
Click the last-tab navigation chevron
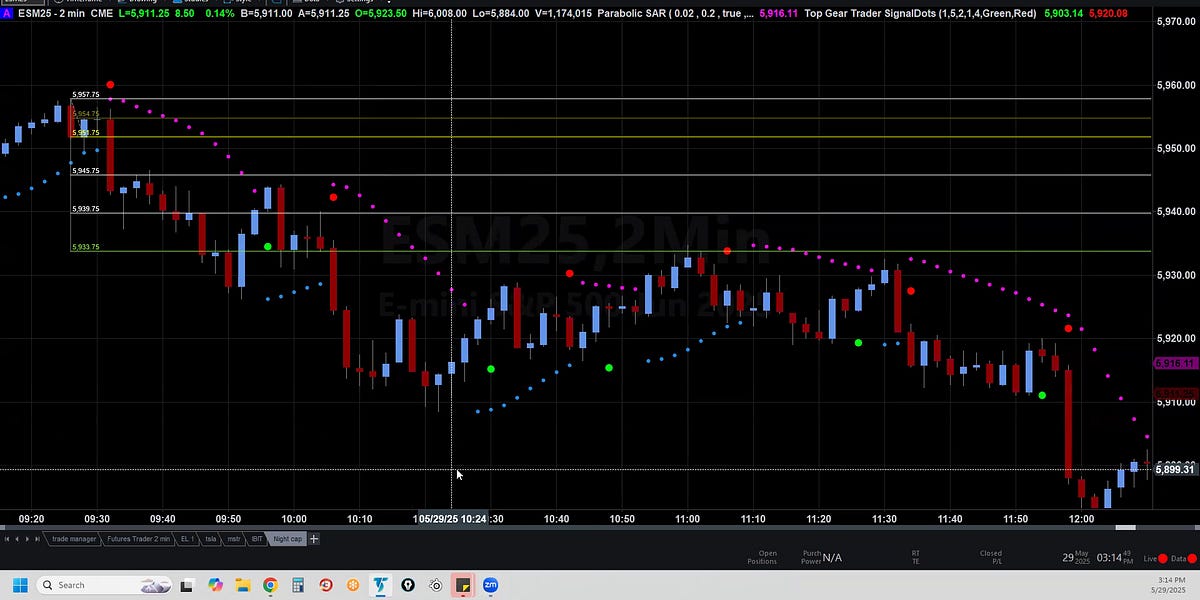click(37, 539)
